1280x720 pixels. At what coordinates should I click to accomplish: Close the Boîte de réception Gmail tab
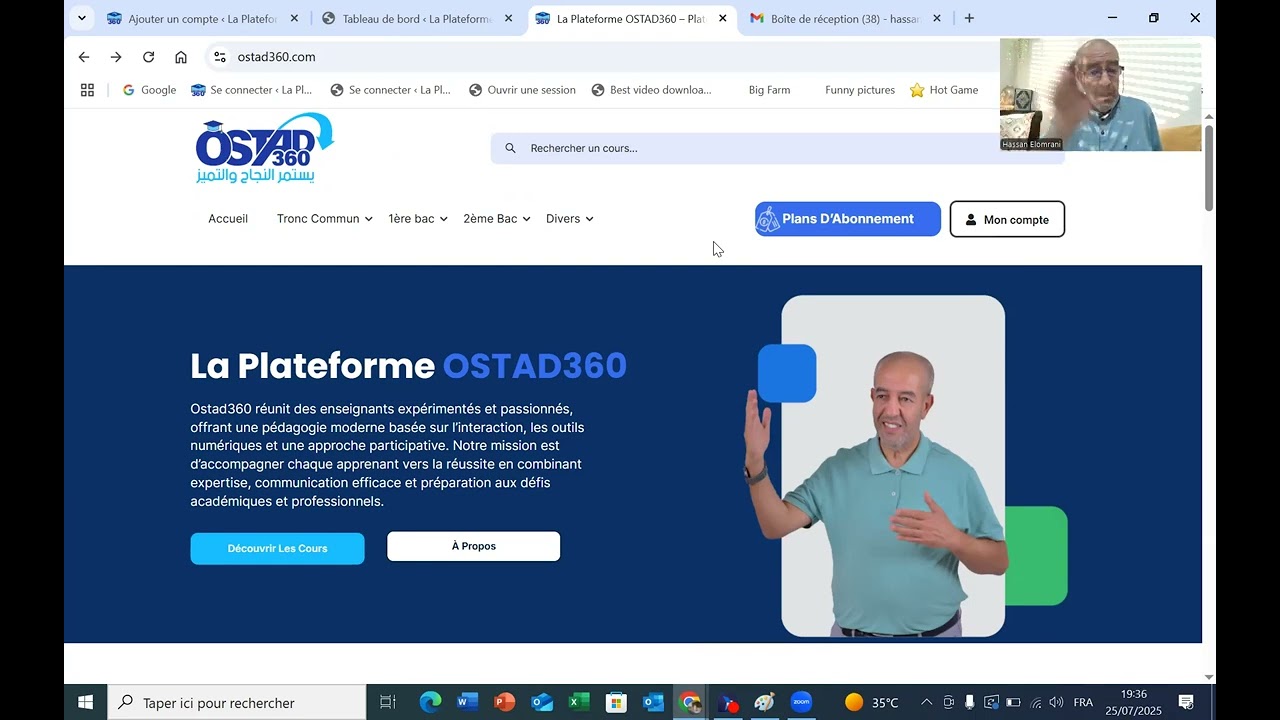pos(937,18)
